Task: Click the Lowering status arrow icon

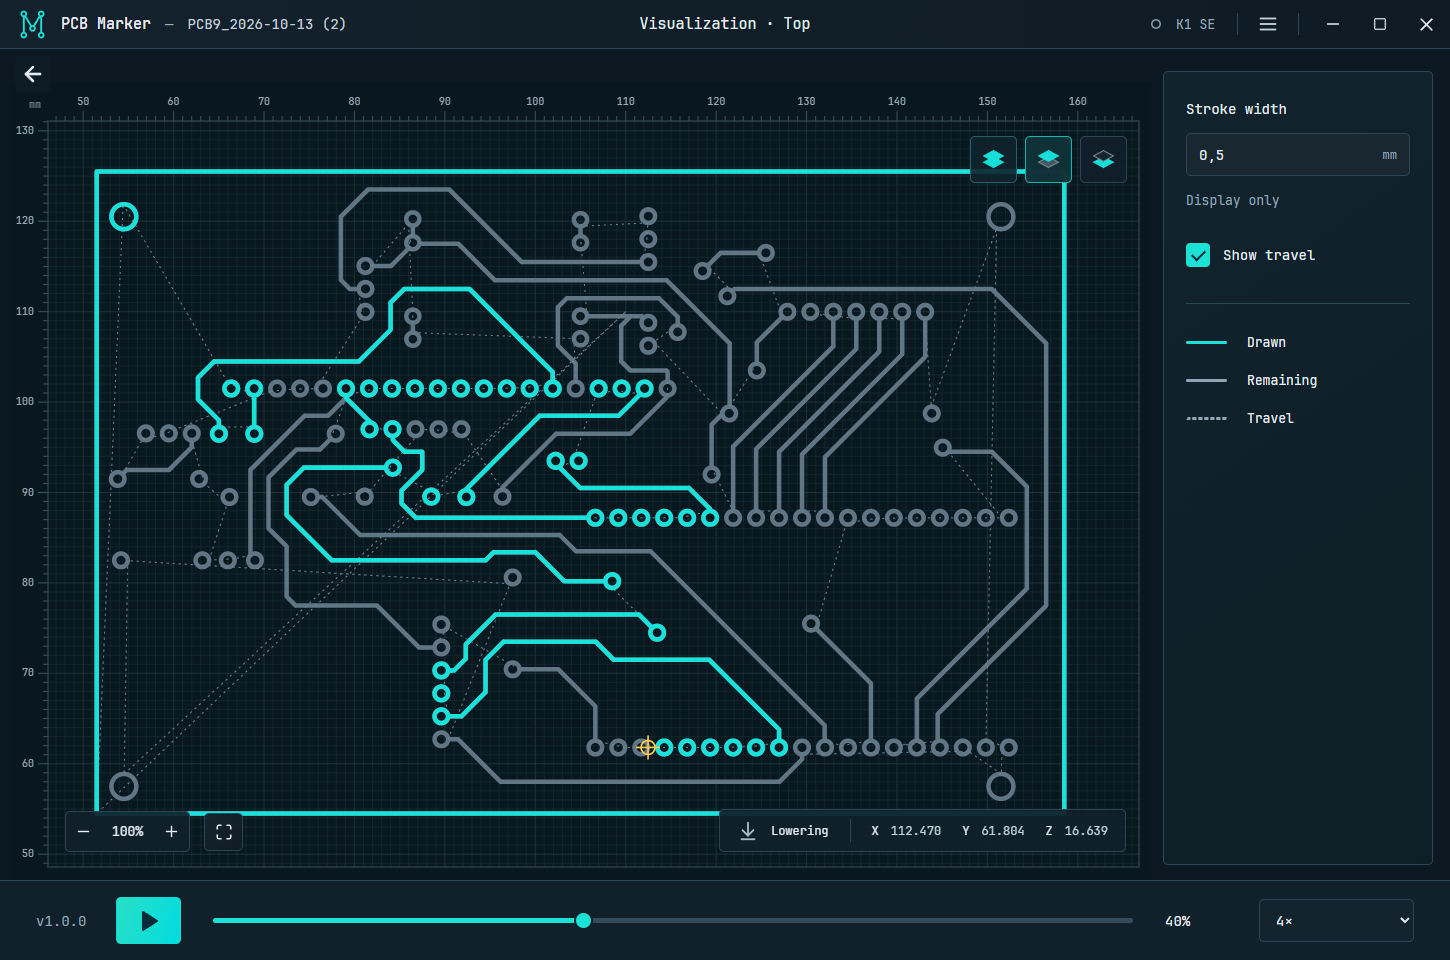Action: (x=748, y=831)
